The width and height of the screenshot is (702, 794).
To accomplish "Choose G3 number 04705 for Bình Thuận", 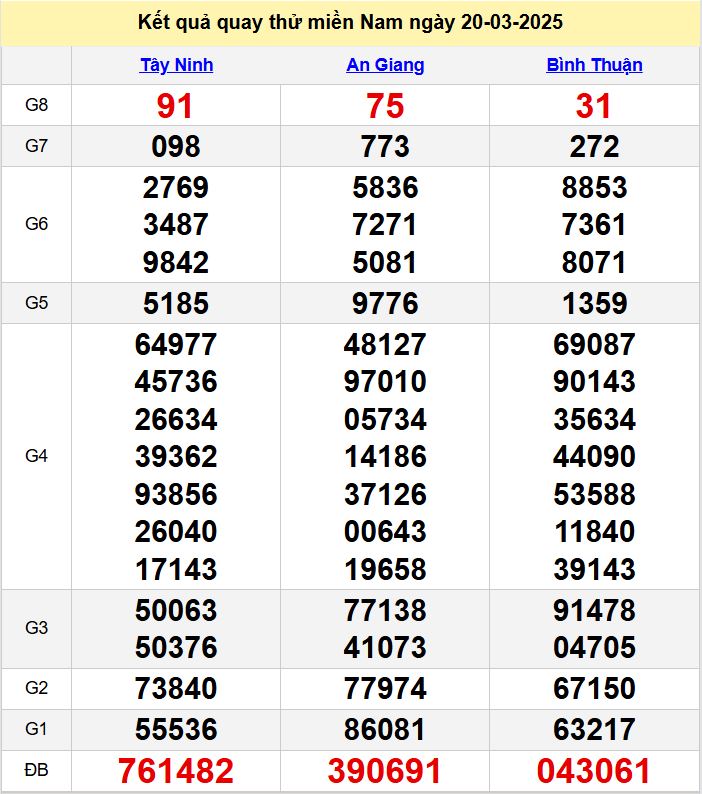I will (594, 648).
